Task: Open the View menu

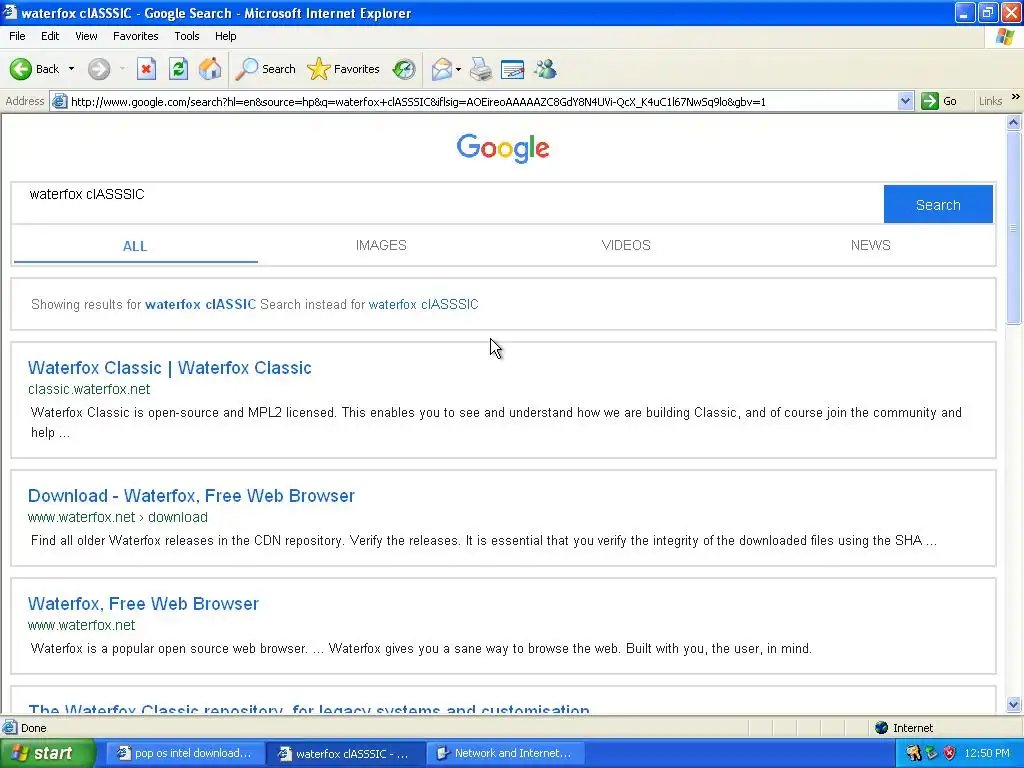Action: 86,36
